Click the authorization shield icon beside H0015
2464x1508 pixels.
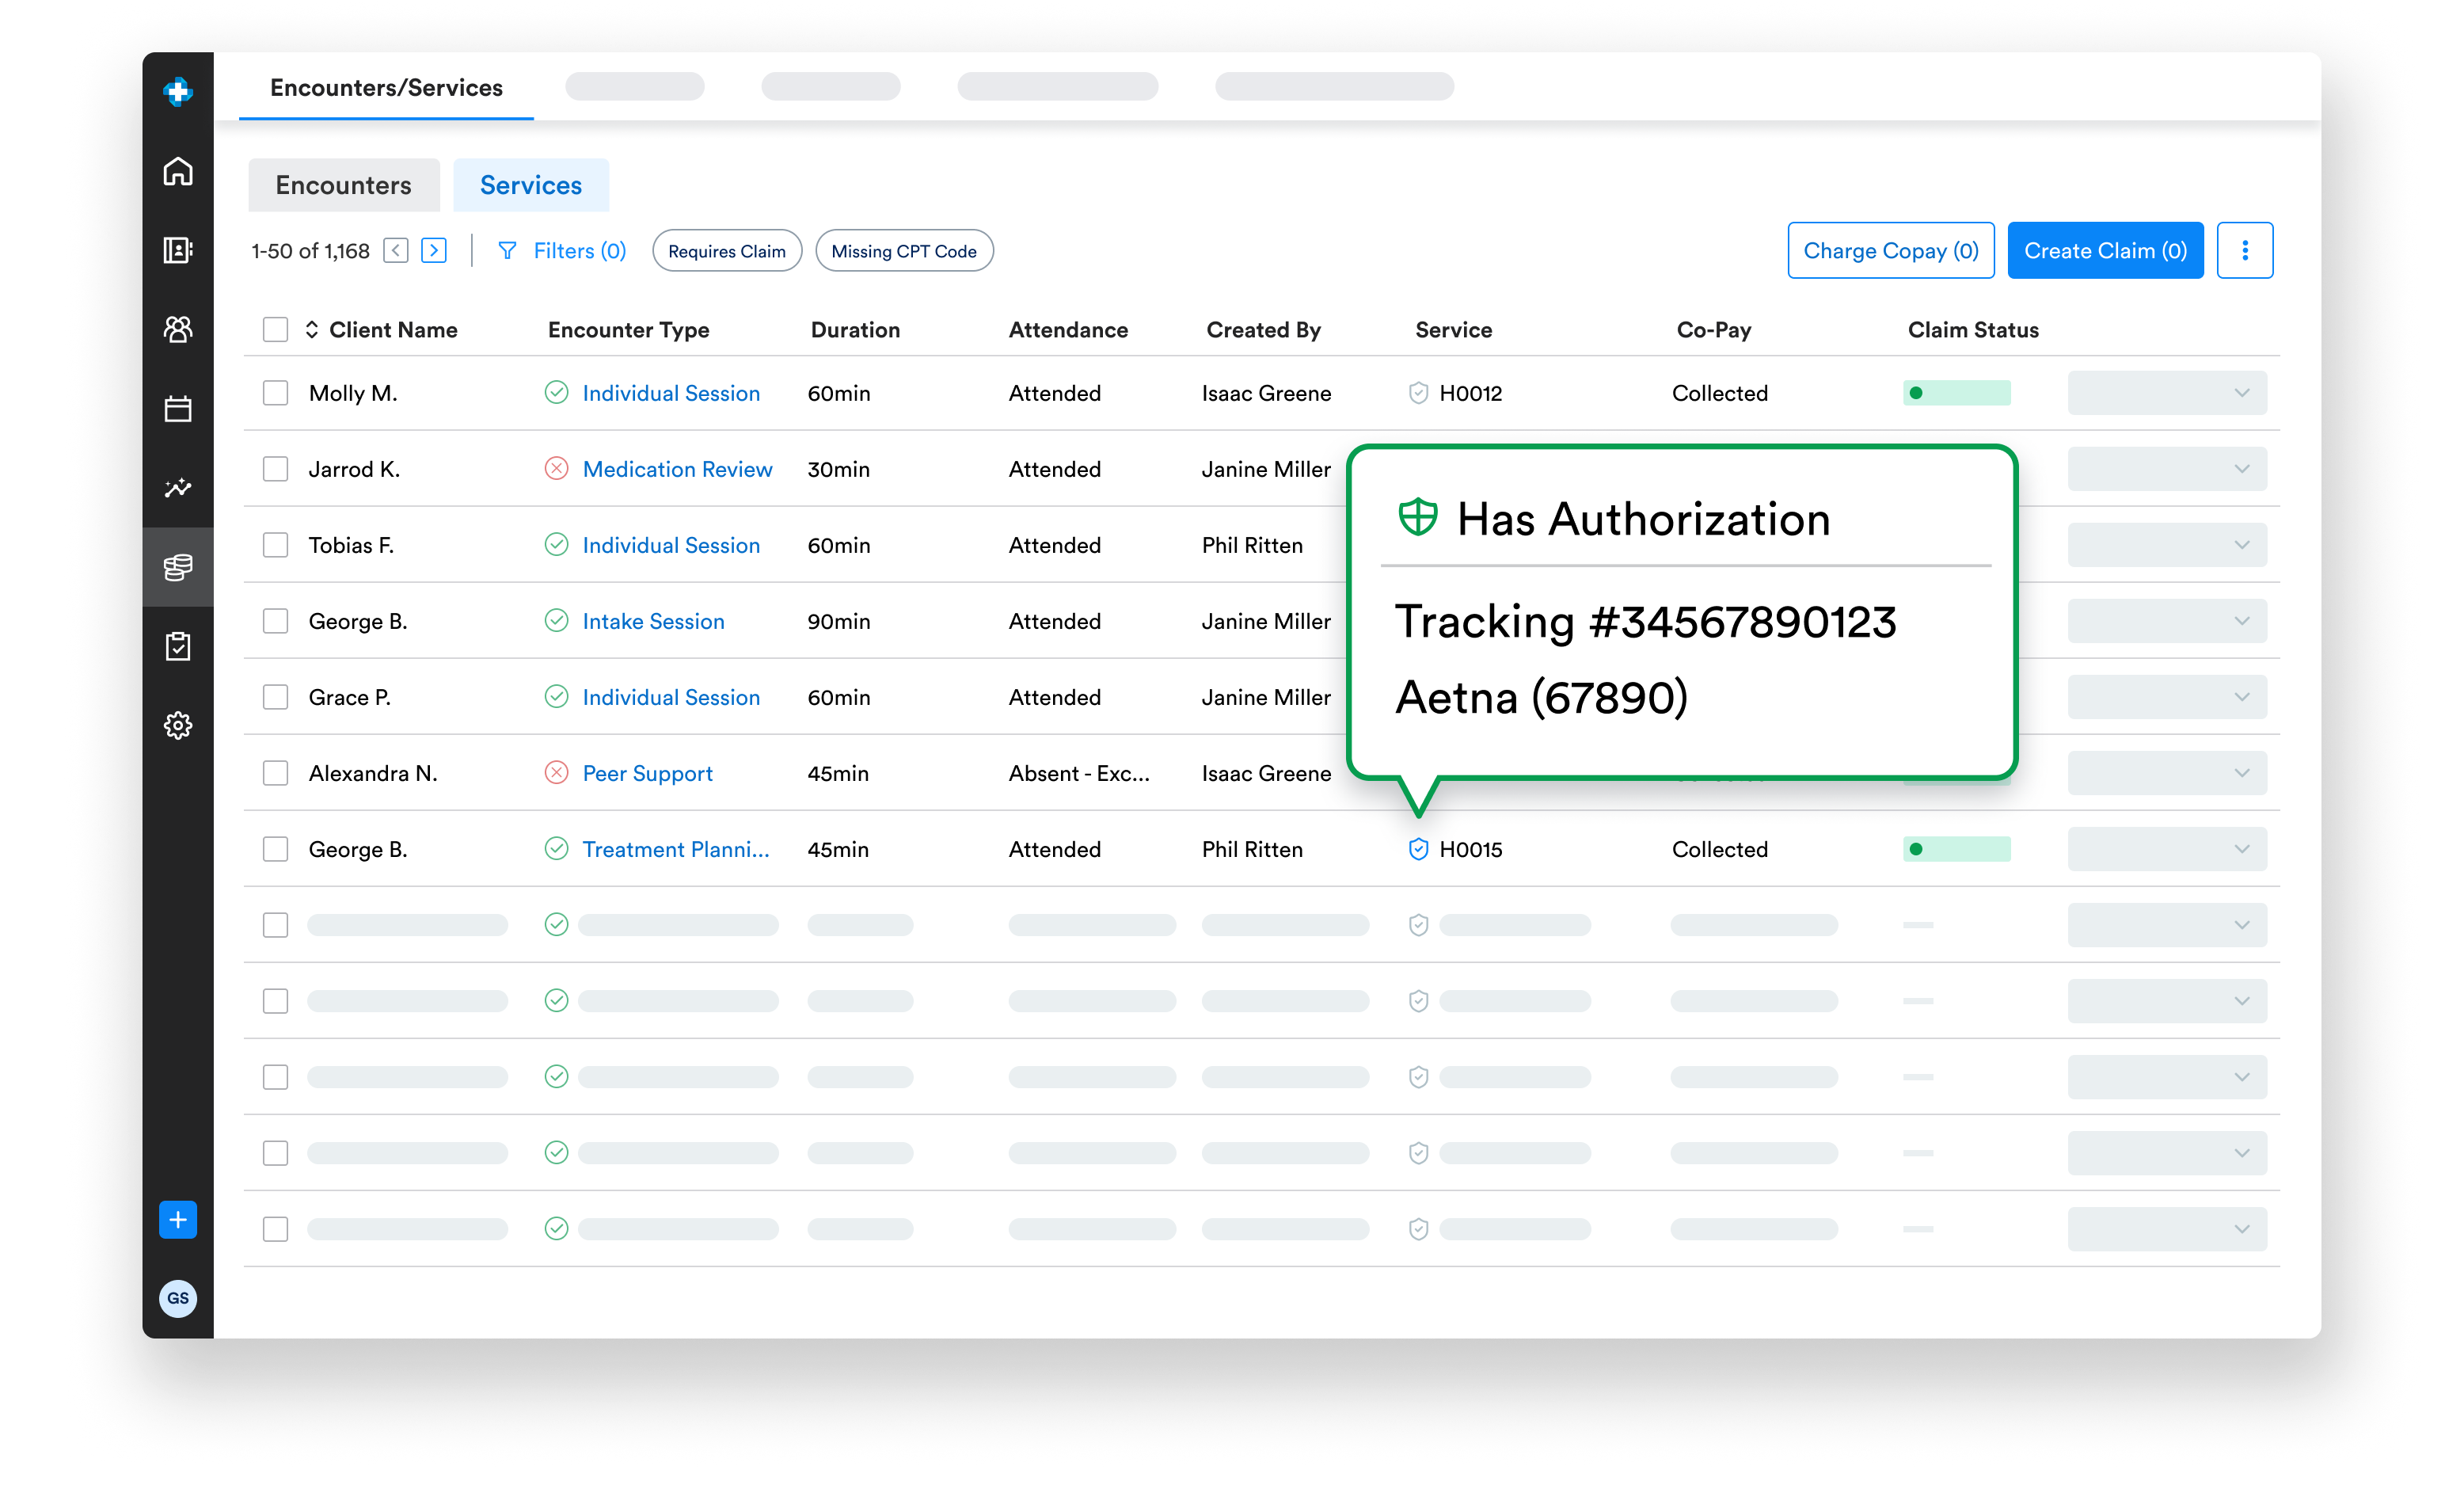(1418, 849)
